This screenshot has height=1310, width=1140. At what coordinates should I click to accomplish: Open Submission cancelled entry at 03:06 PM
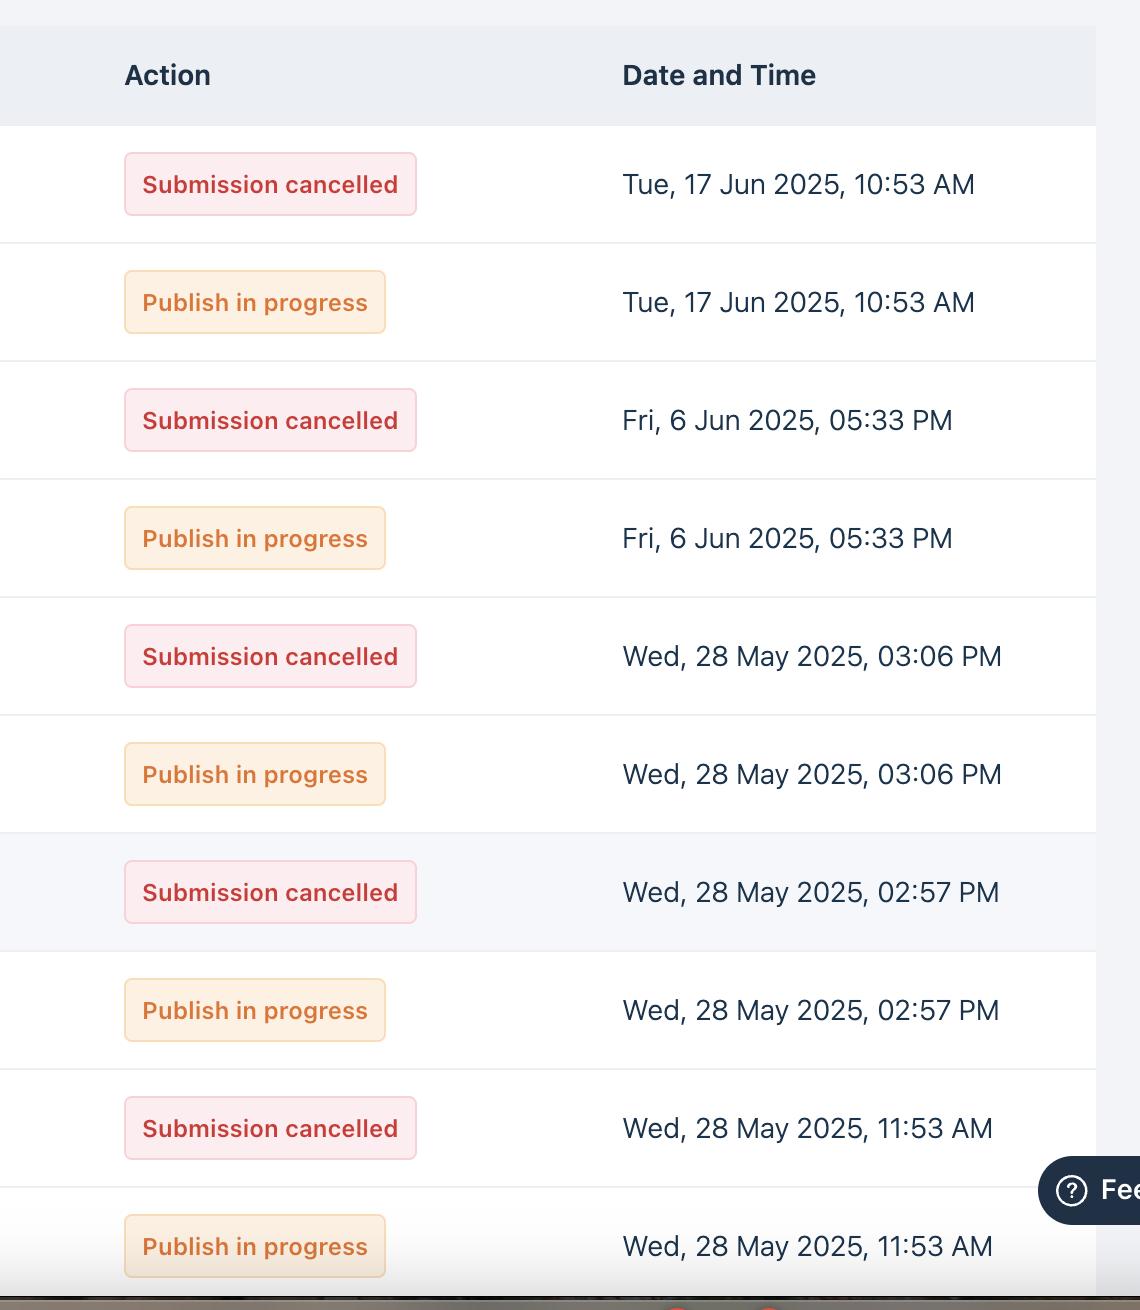(x=270, y=657)
